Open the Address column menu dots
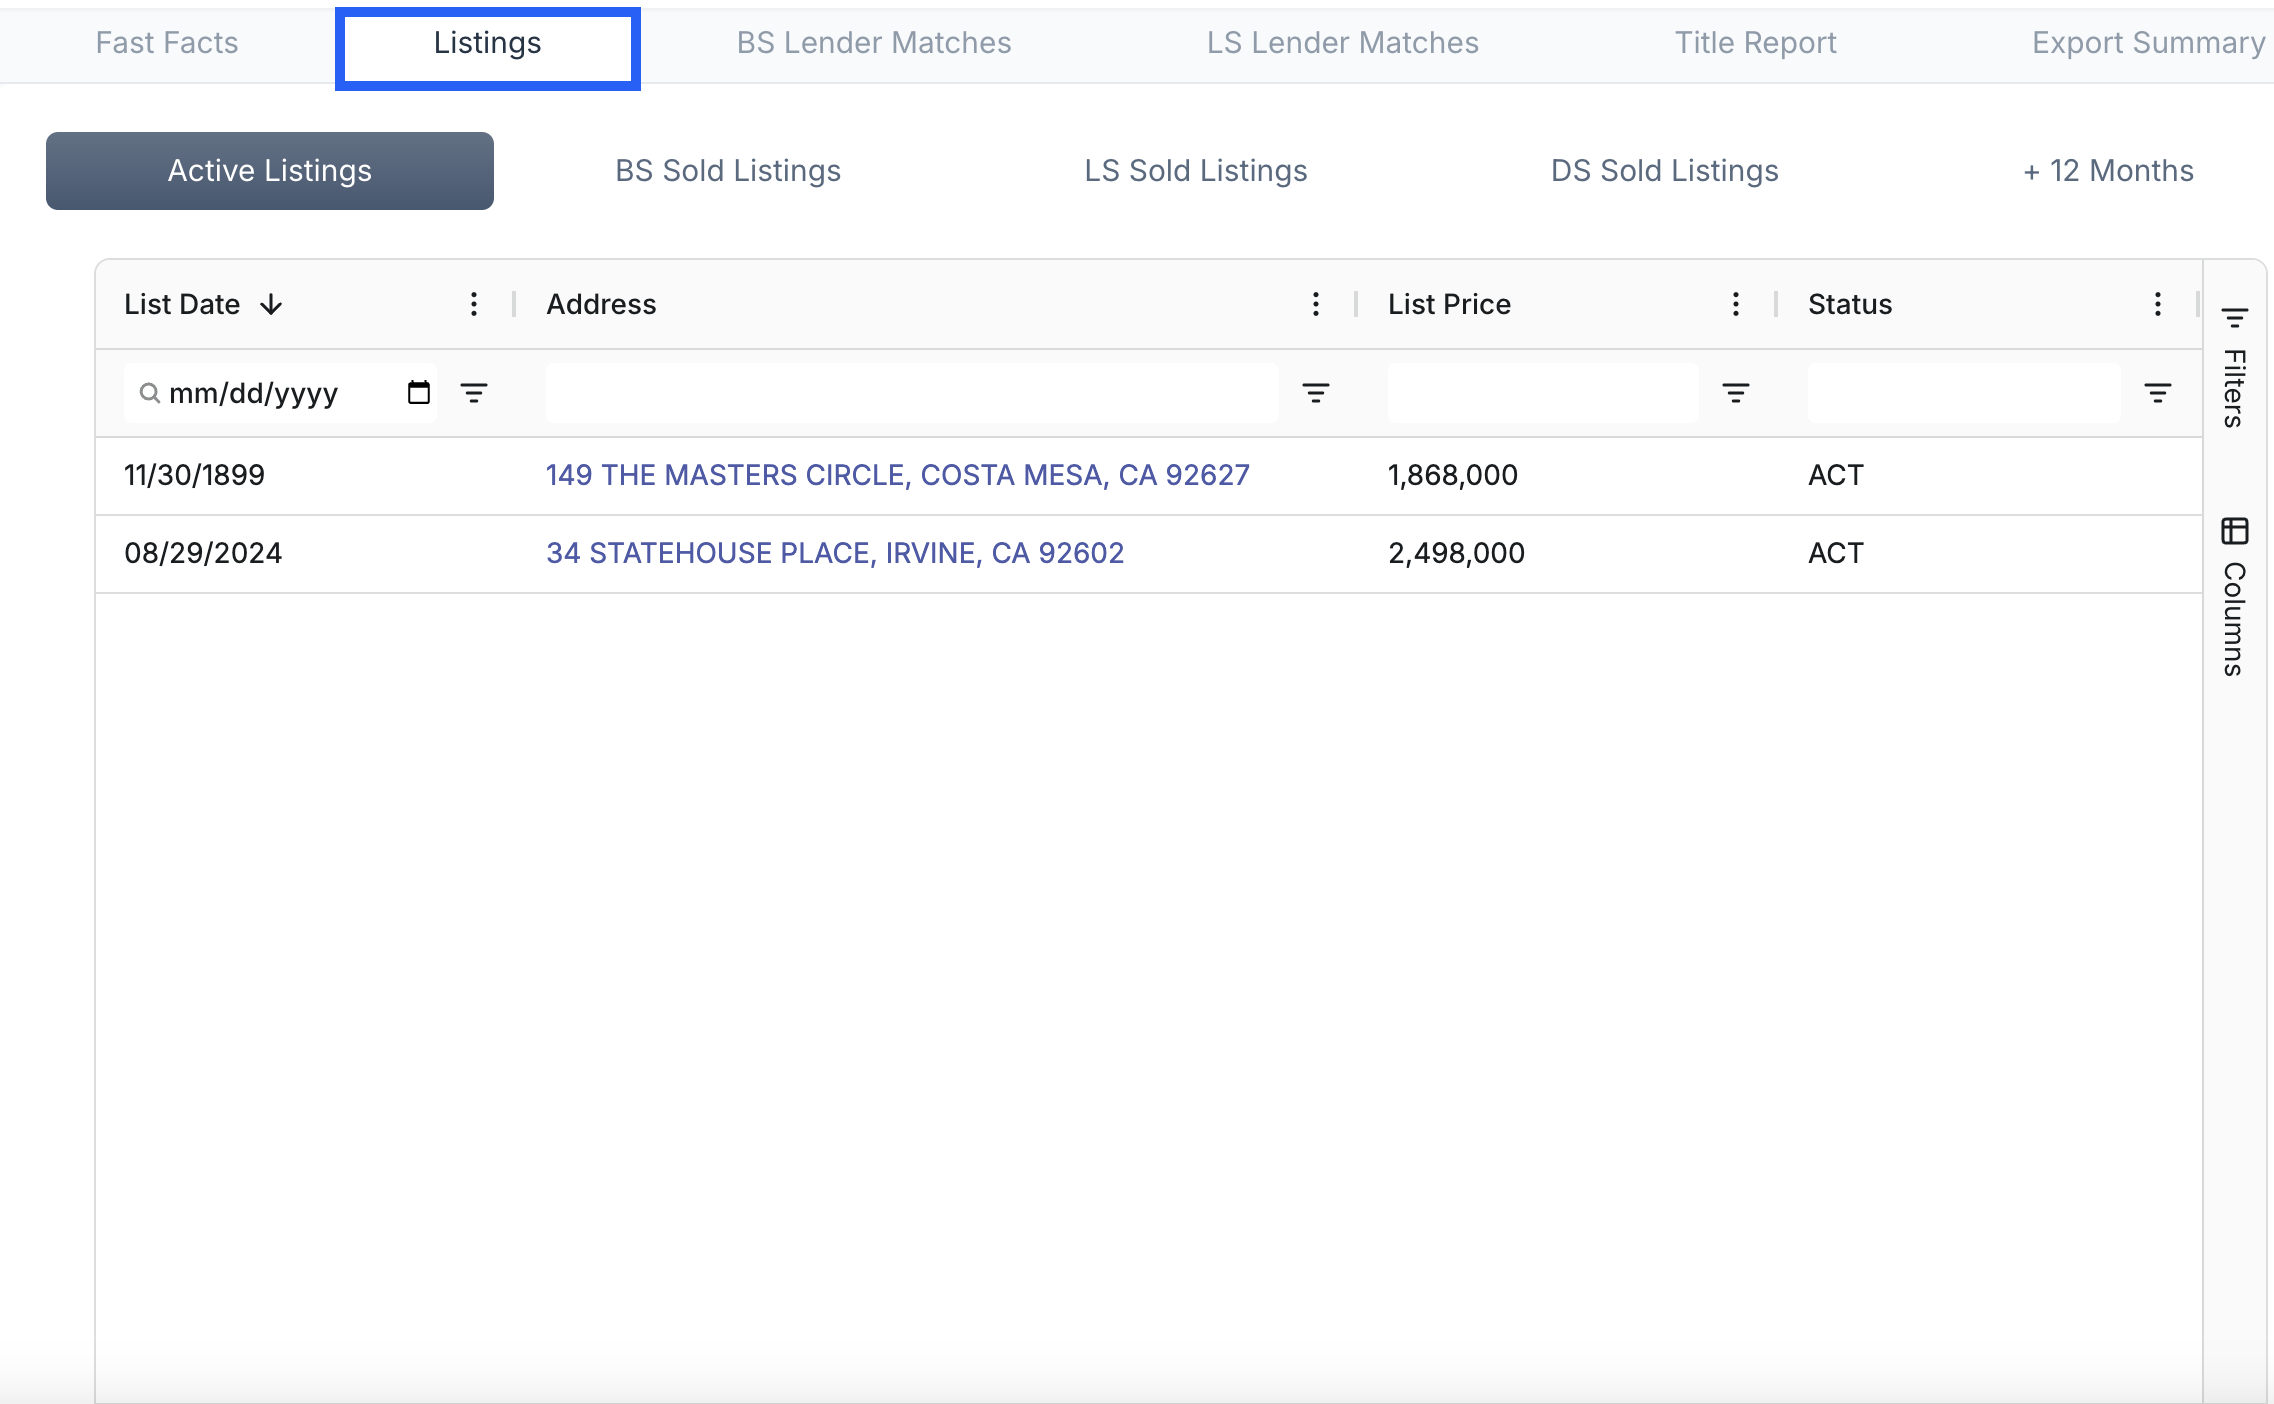Image resolution: width=2274 pixels, height=1404 pixels. [x=1316, y=304]
